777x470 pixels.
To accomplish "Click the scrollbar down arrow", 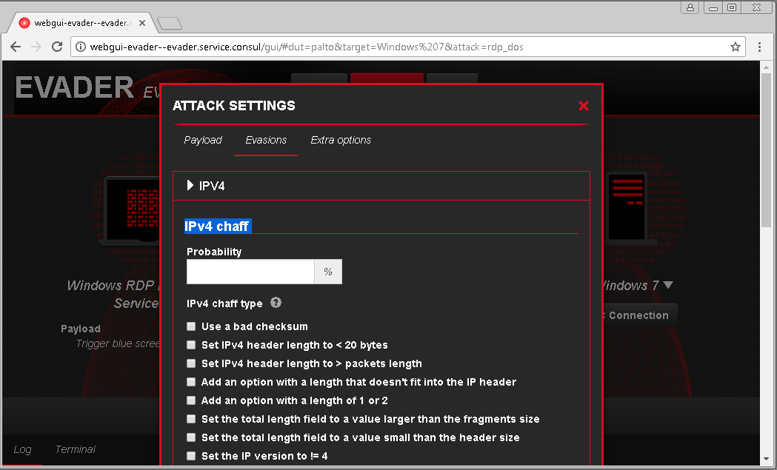I will pos(766,459).
